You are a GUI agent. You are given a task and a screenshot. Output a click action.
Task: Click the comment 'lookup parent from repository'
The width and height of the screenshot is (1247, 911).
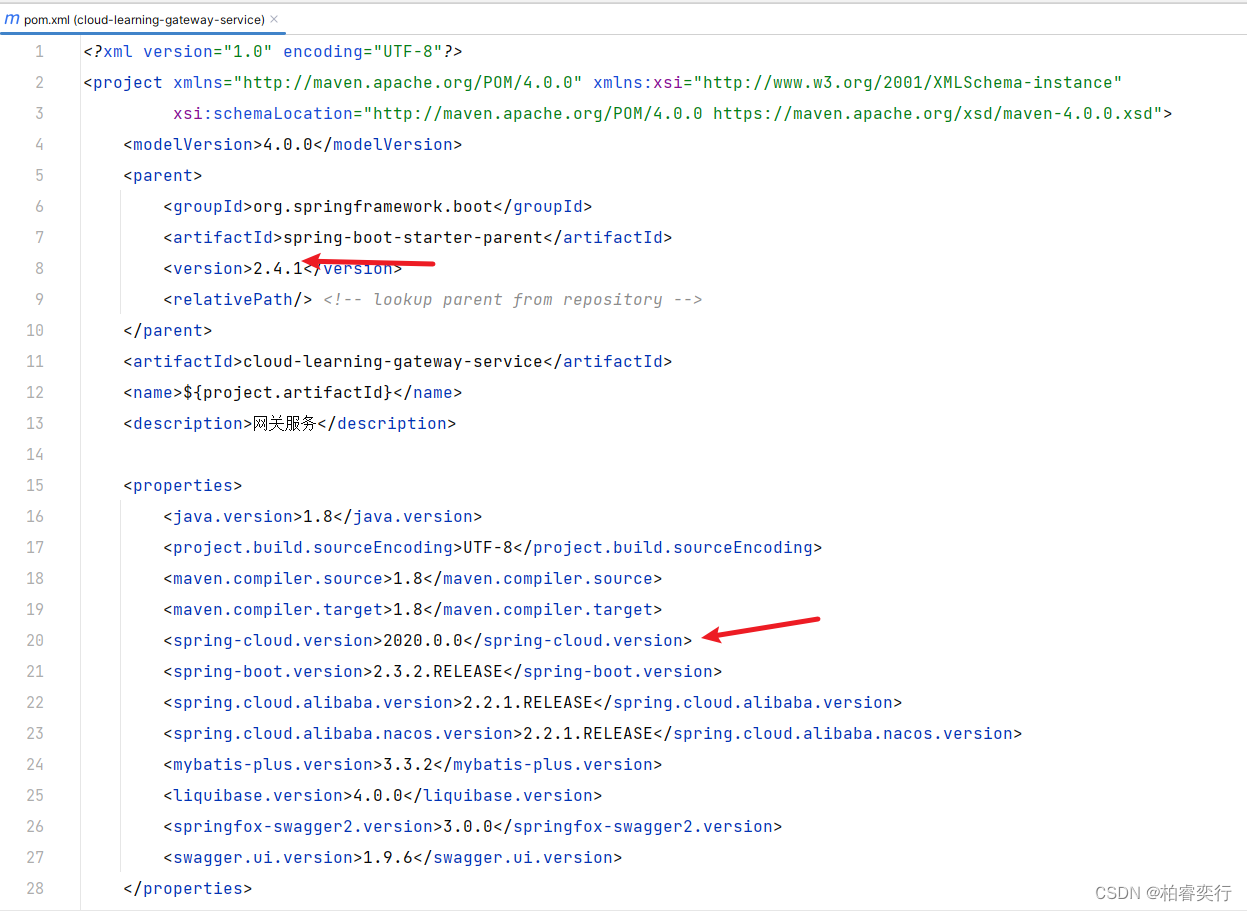coord(513,299)
